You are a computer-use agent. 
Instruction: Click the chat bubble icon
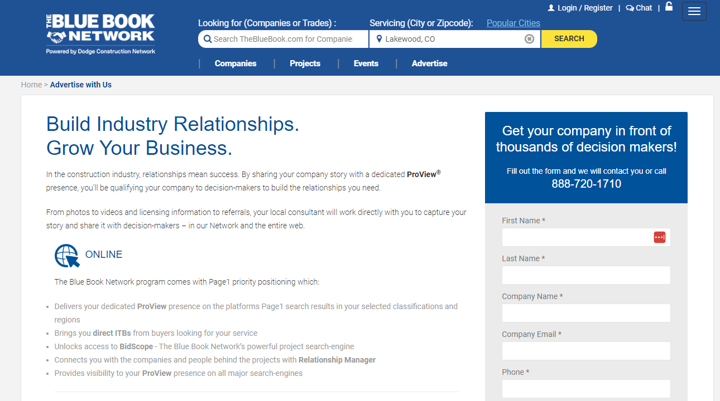[x=630, y=8]
